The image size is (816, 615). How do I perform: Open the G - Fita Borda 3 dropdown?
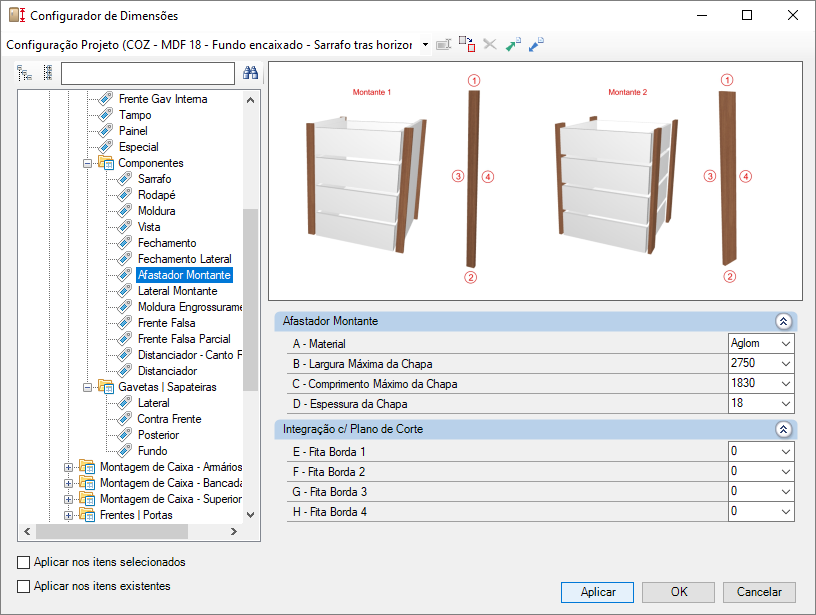click(x=786, y=492)
